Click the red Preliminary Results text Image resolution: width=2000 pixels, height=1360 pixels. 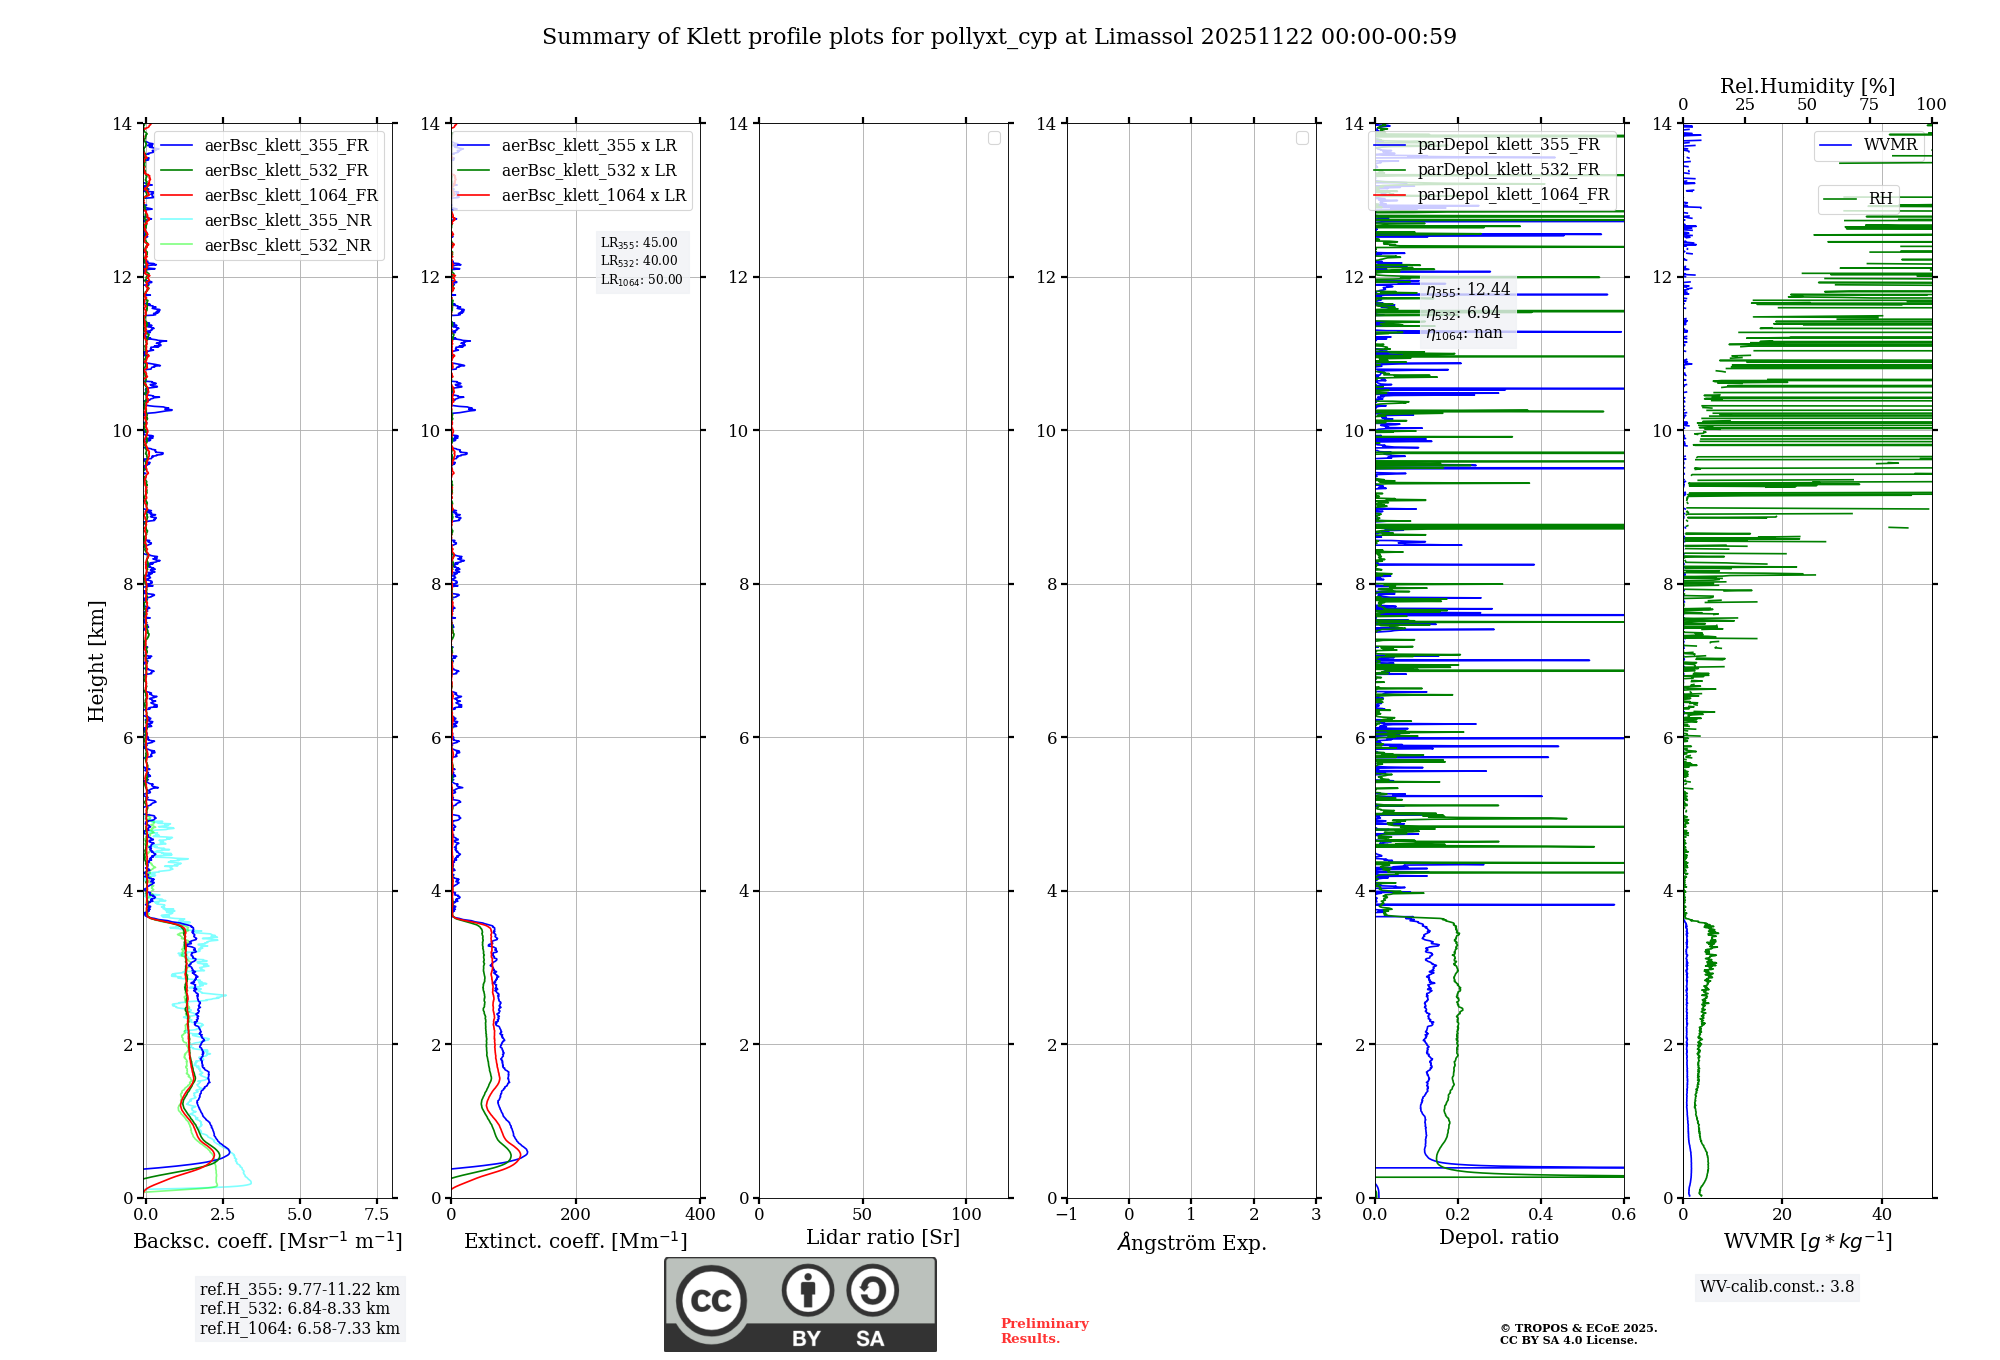point(1044,1331)
